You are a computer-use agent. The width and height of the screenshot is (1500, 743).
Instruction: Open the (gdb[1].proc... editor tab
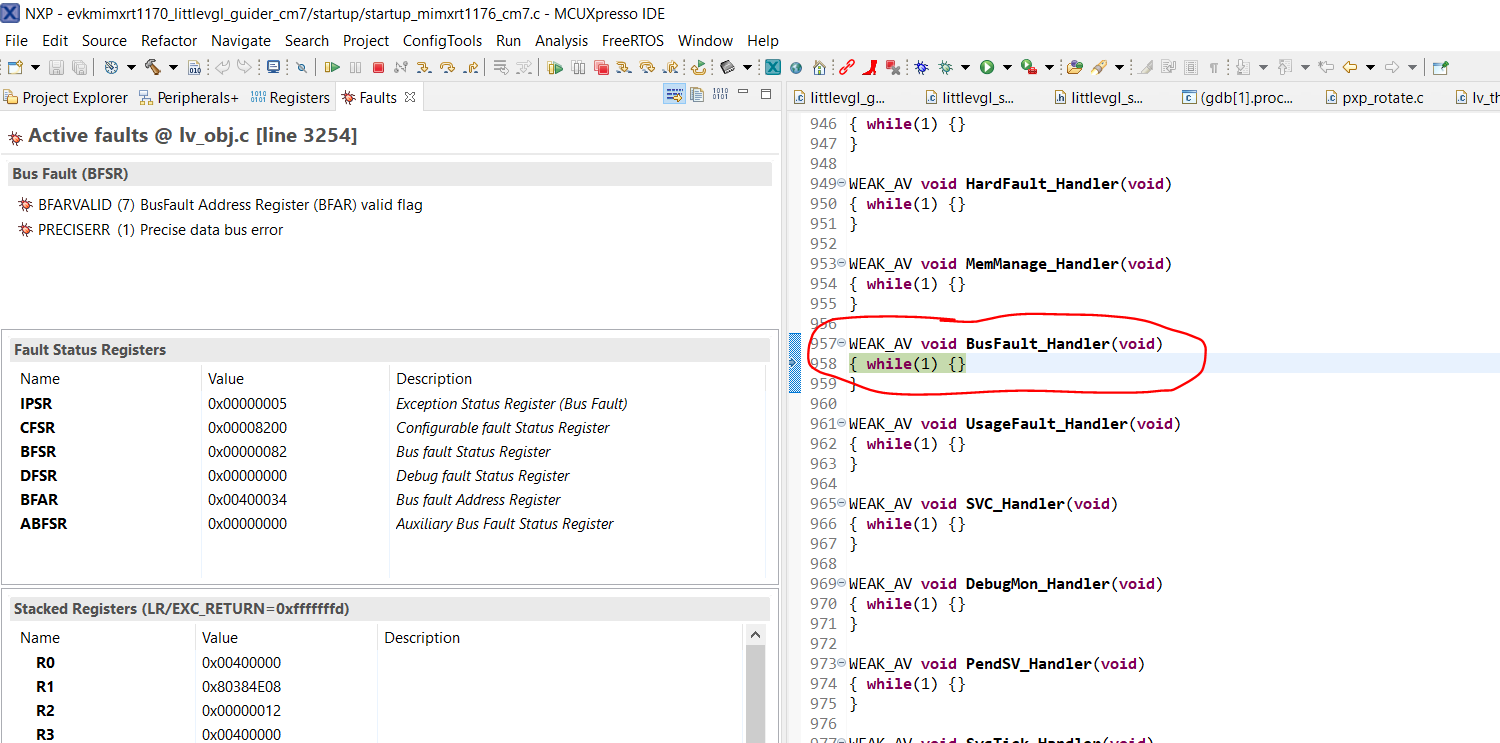point(1237,97)
